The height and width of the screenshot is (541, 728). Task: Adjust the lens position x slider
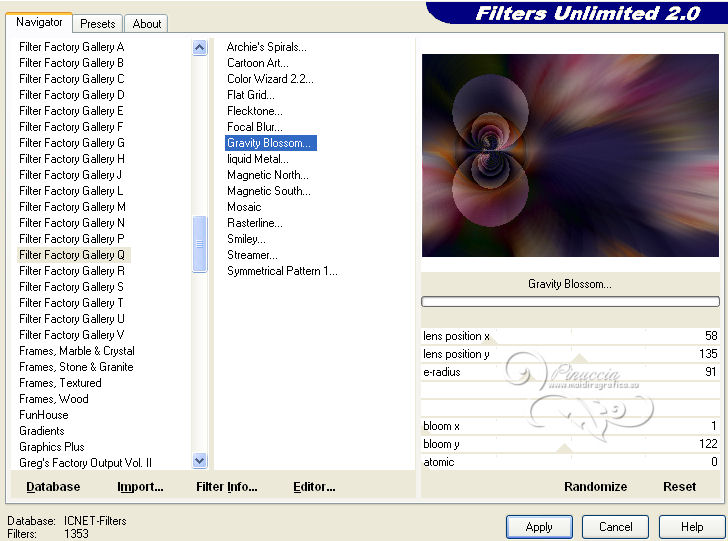tap(570, 336)
